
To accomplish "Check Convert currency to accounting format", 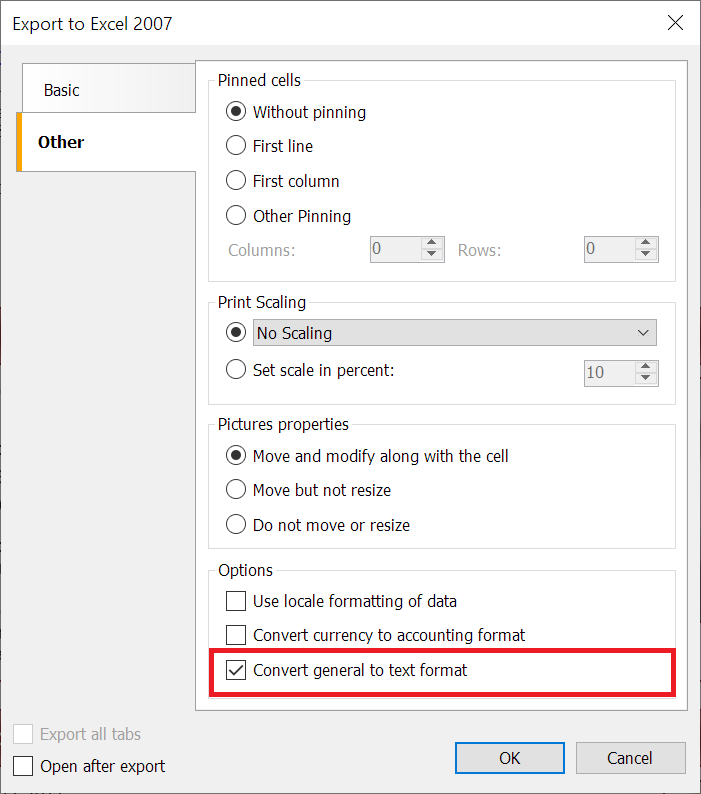I will pos(236,635).
